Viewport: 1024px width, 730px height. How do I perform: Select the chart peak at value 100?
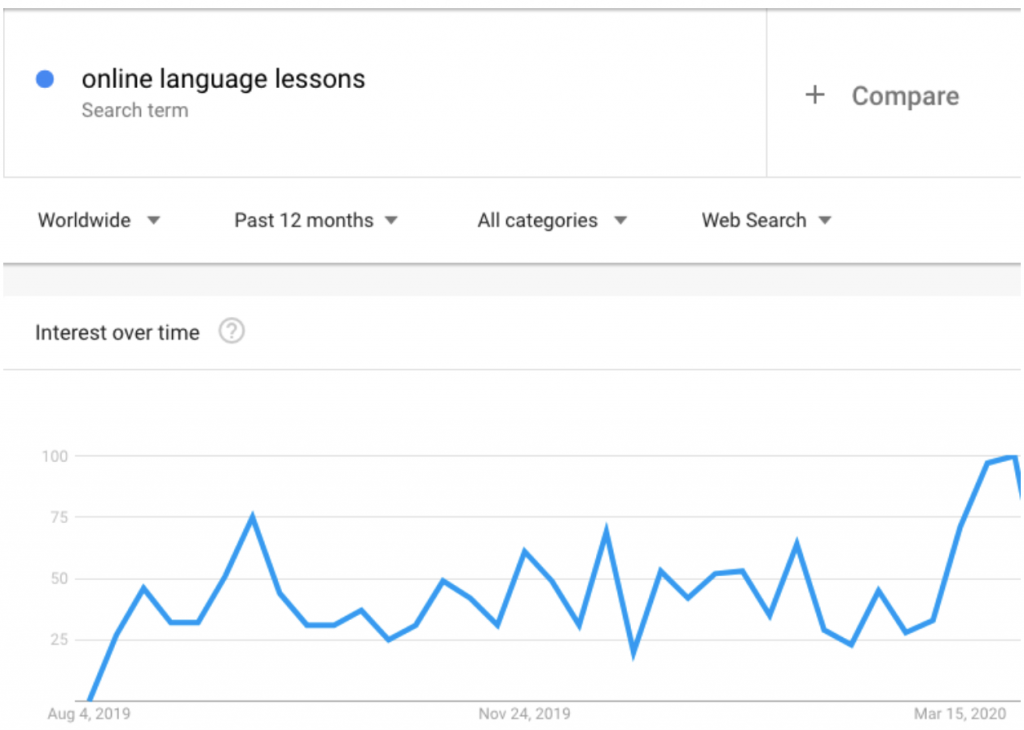(1013, 456)
